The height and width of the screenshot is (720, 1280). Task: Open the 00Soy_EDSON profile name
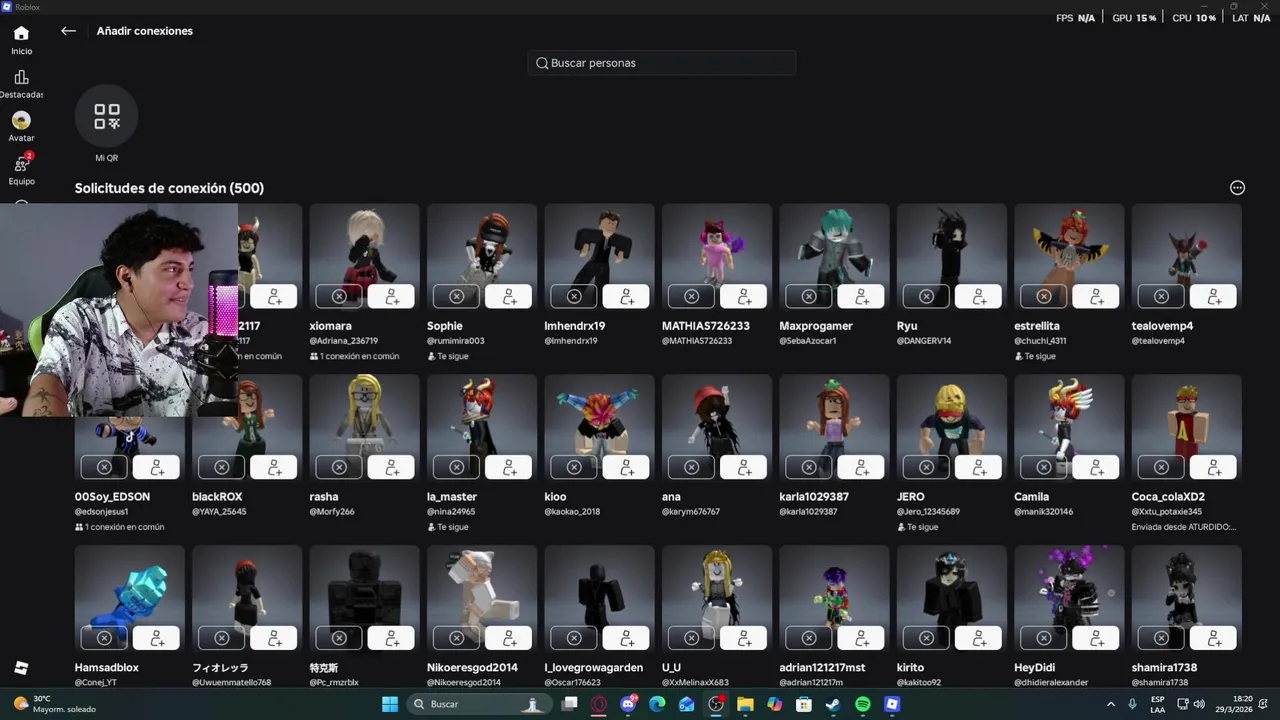click(x=112, y=497)
